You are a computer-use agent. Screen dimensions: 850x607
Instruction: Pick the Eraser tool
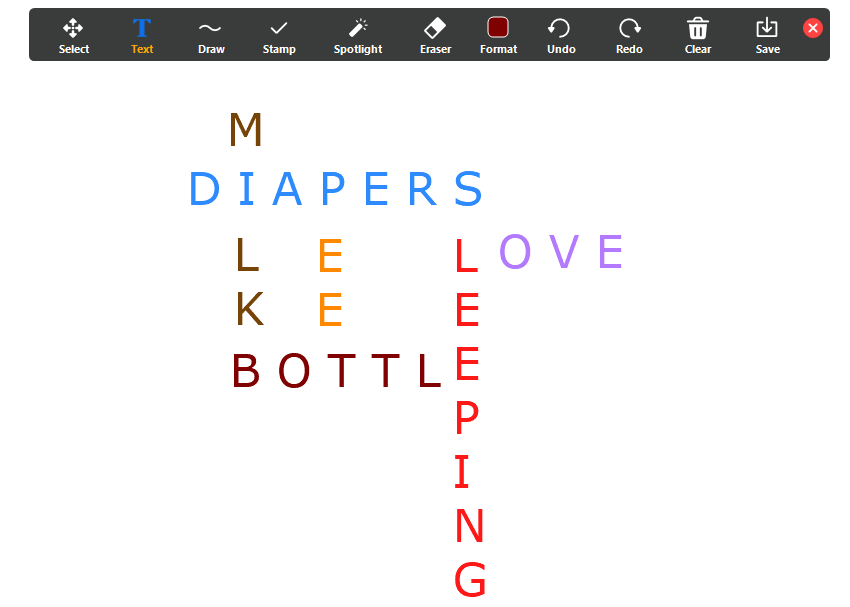(x=435, y=35)
